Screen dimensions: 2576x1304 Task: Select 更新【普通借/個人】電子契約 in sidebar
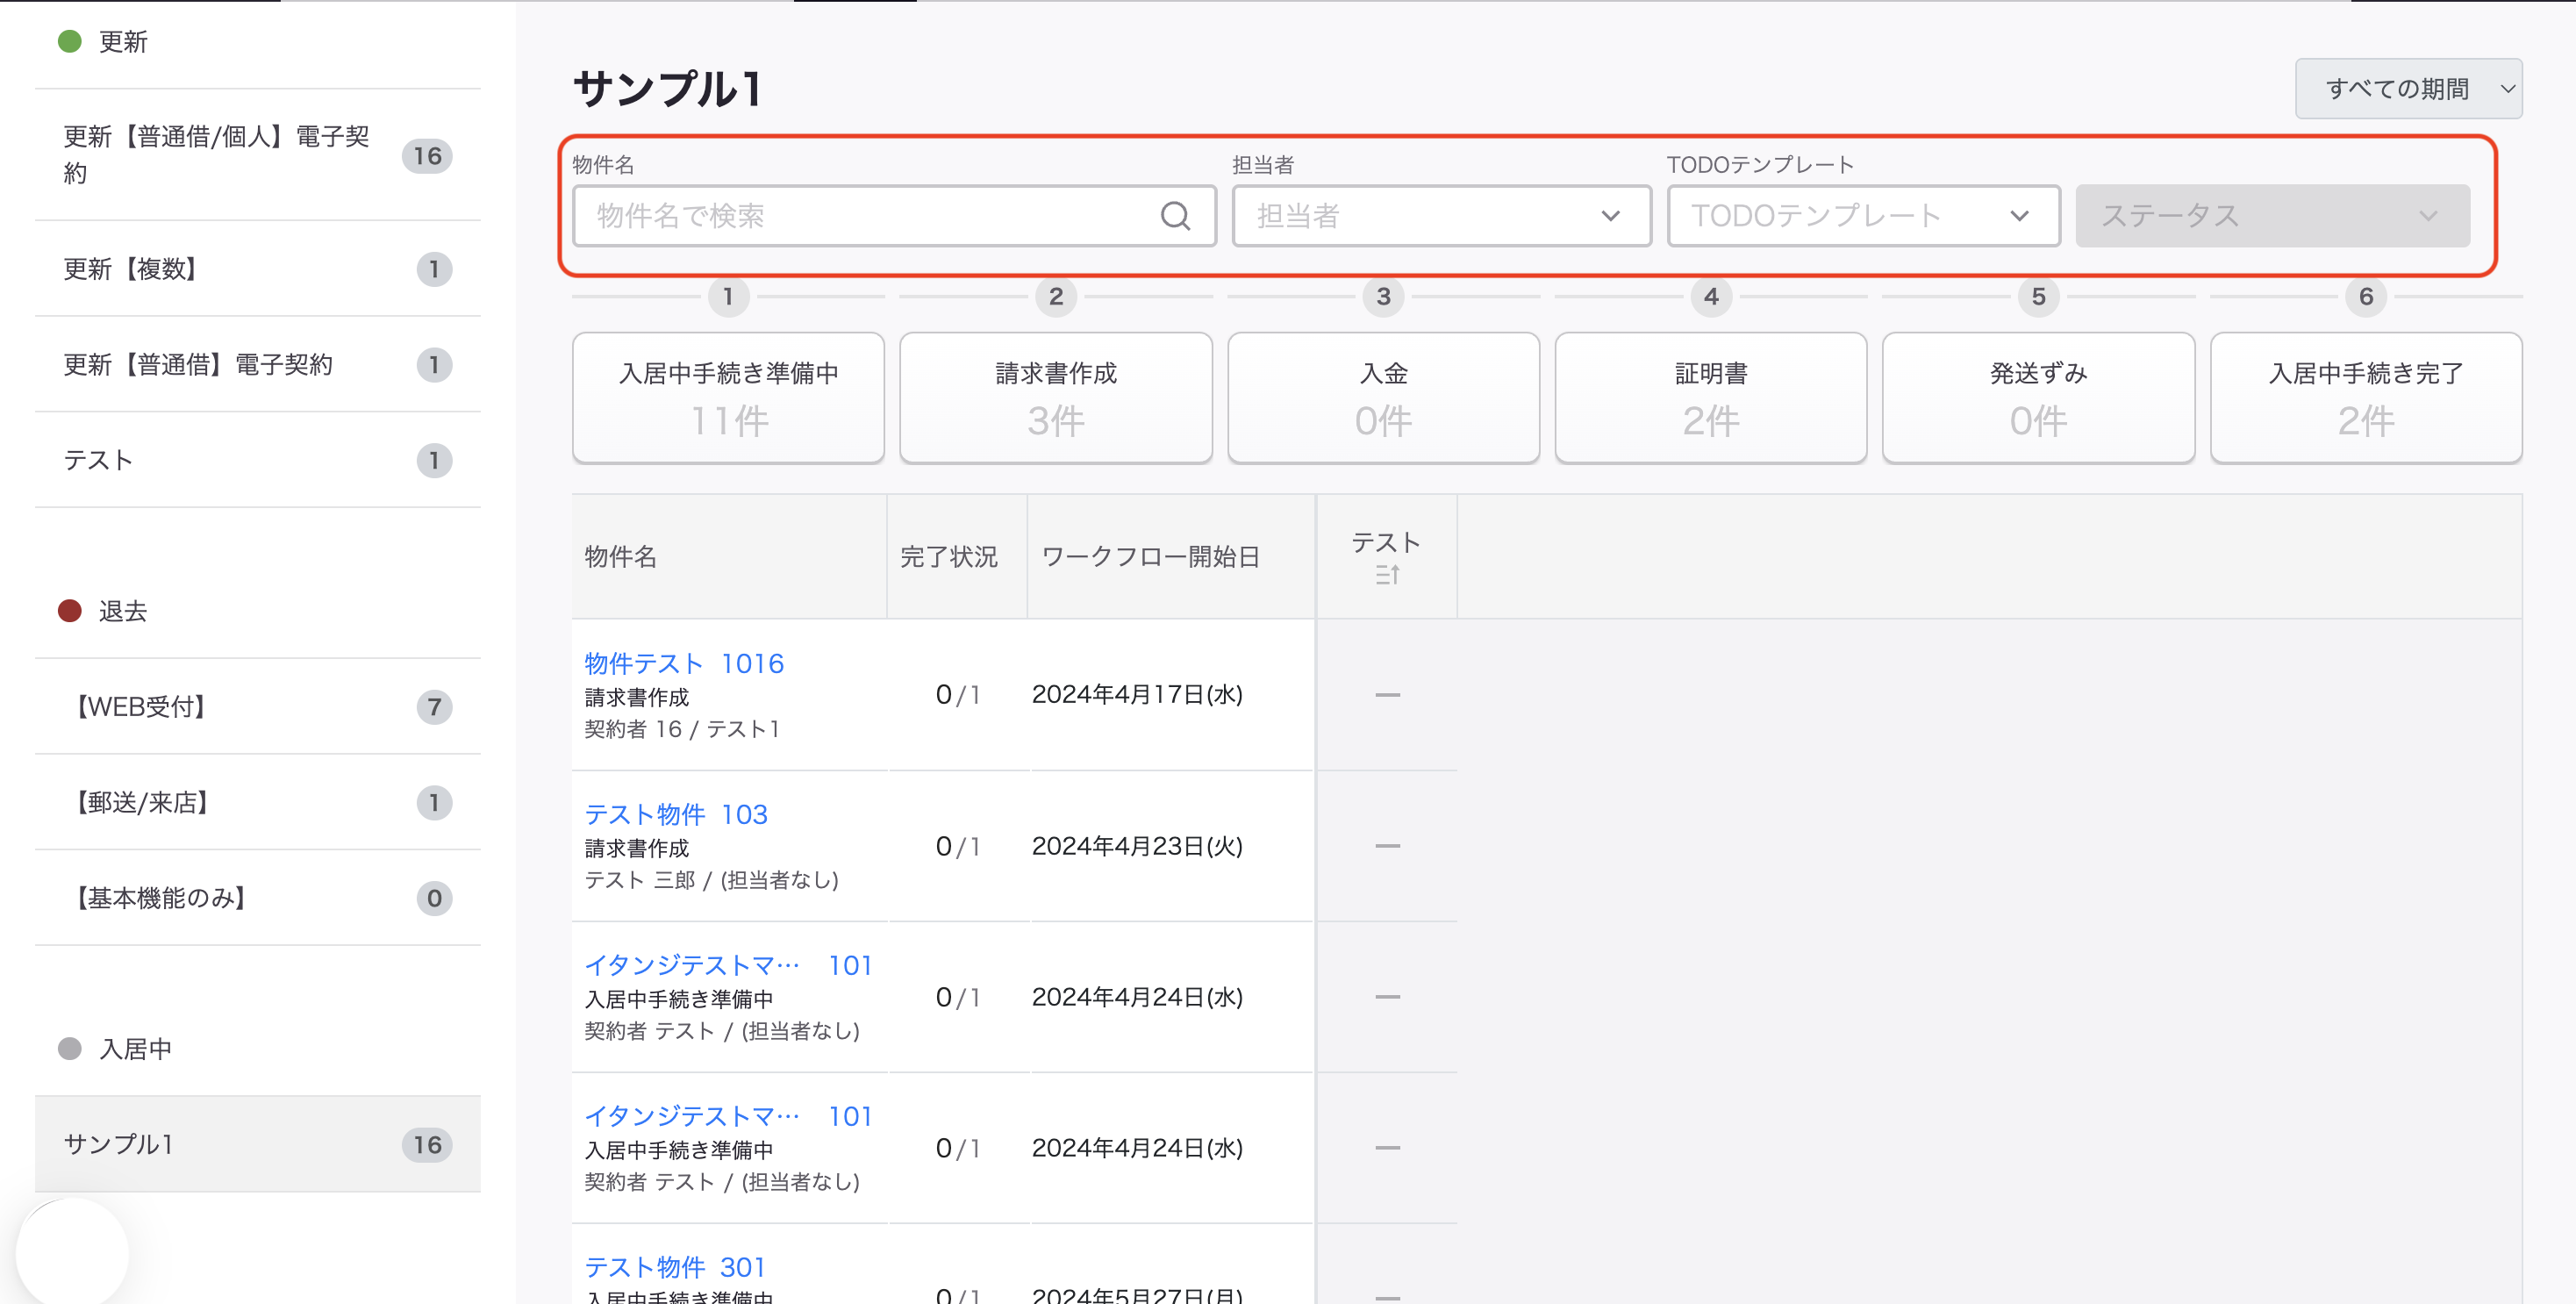(x=257, y=155)
